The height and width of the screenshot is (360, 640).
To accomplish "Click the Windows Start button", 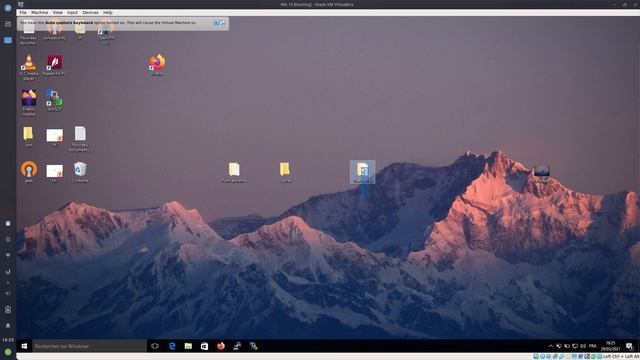I will point(24,346).
